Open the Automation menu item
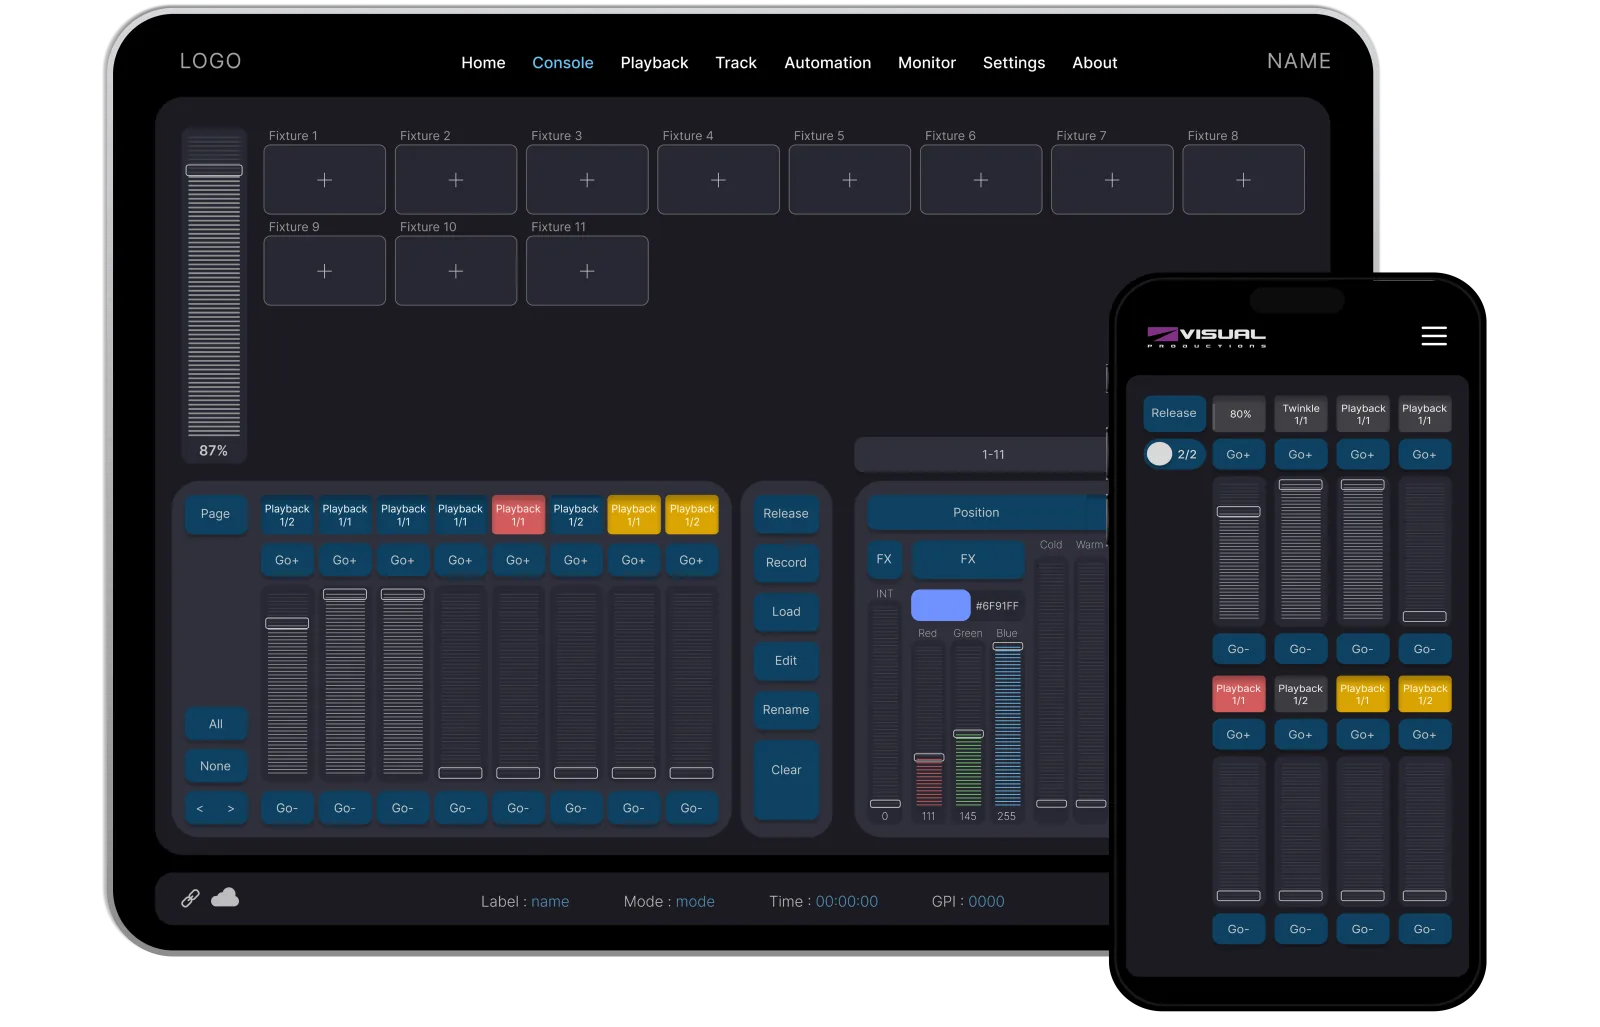 coord(828,63)
